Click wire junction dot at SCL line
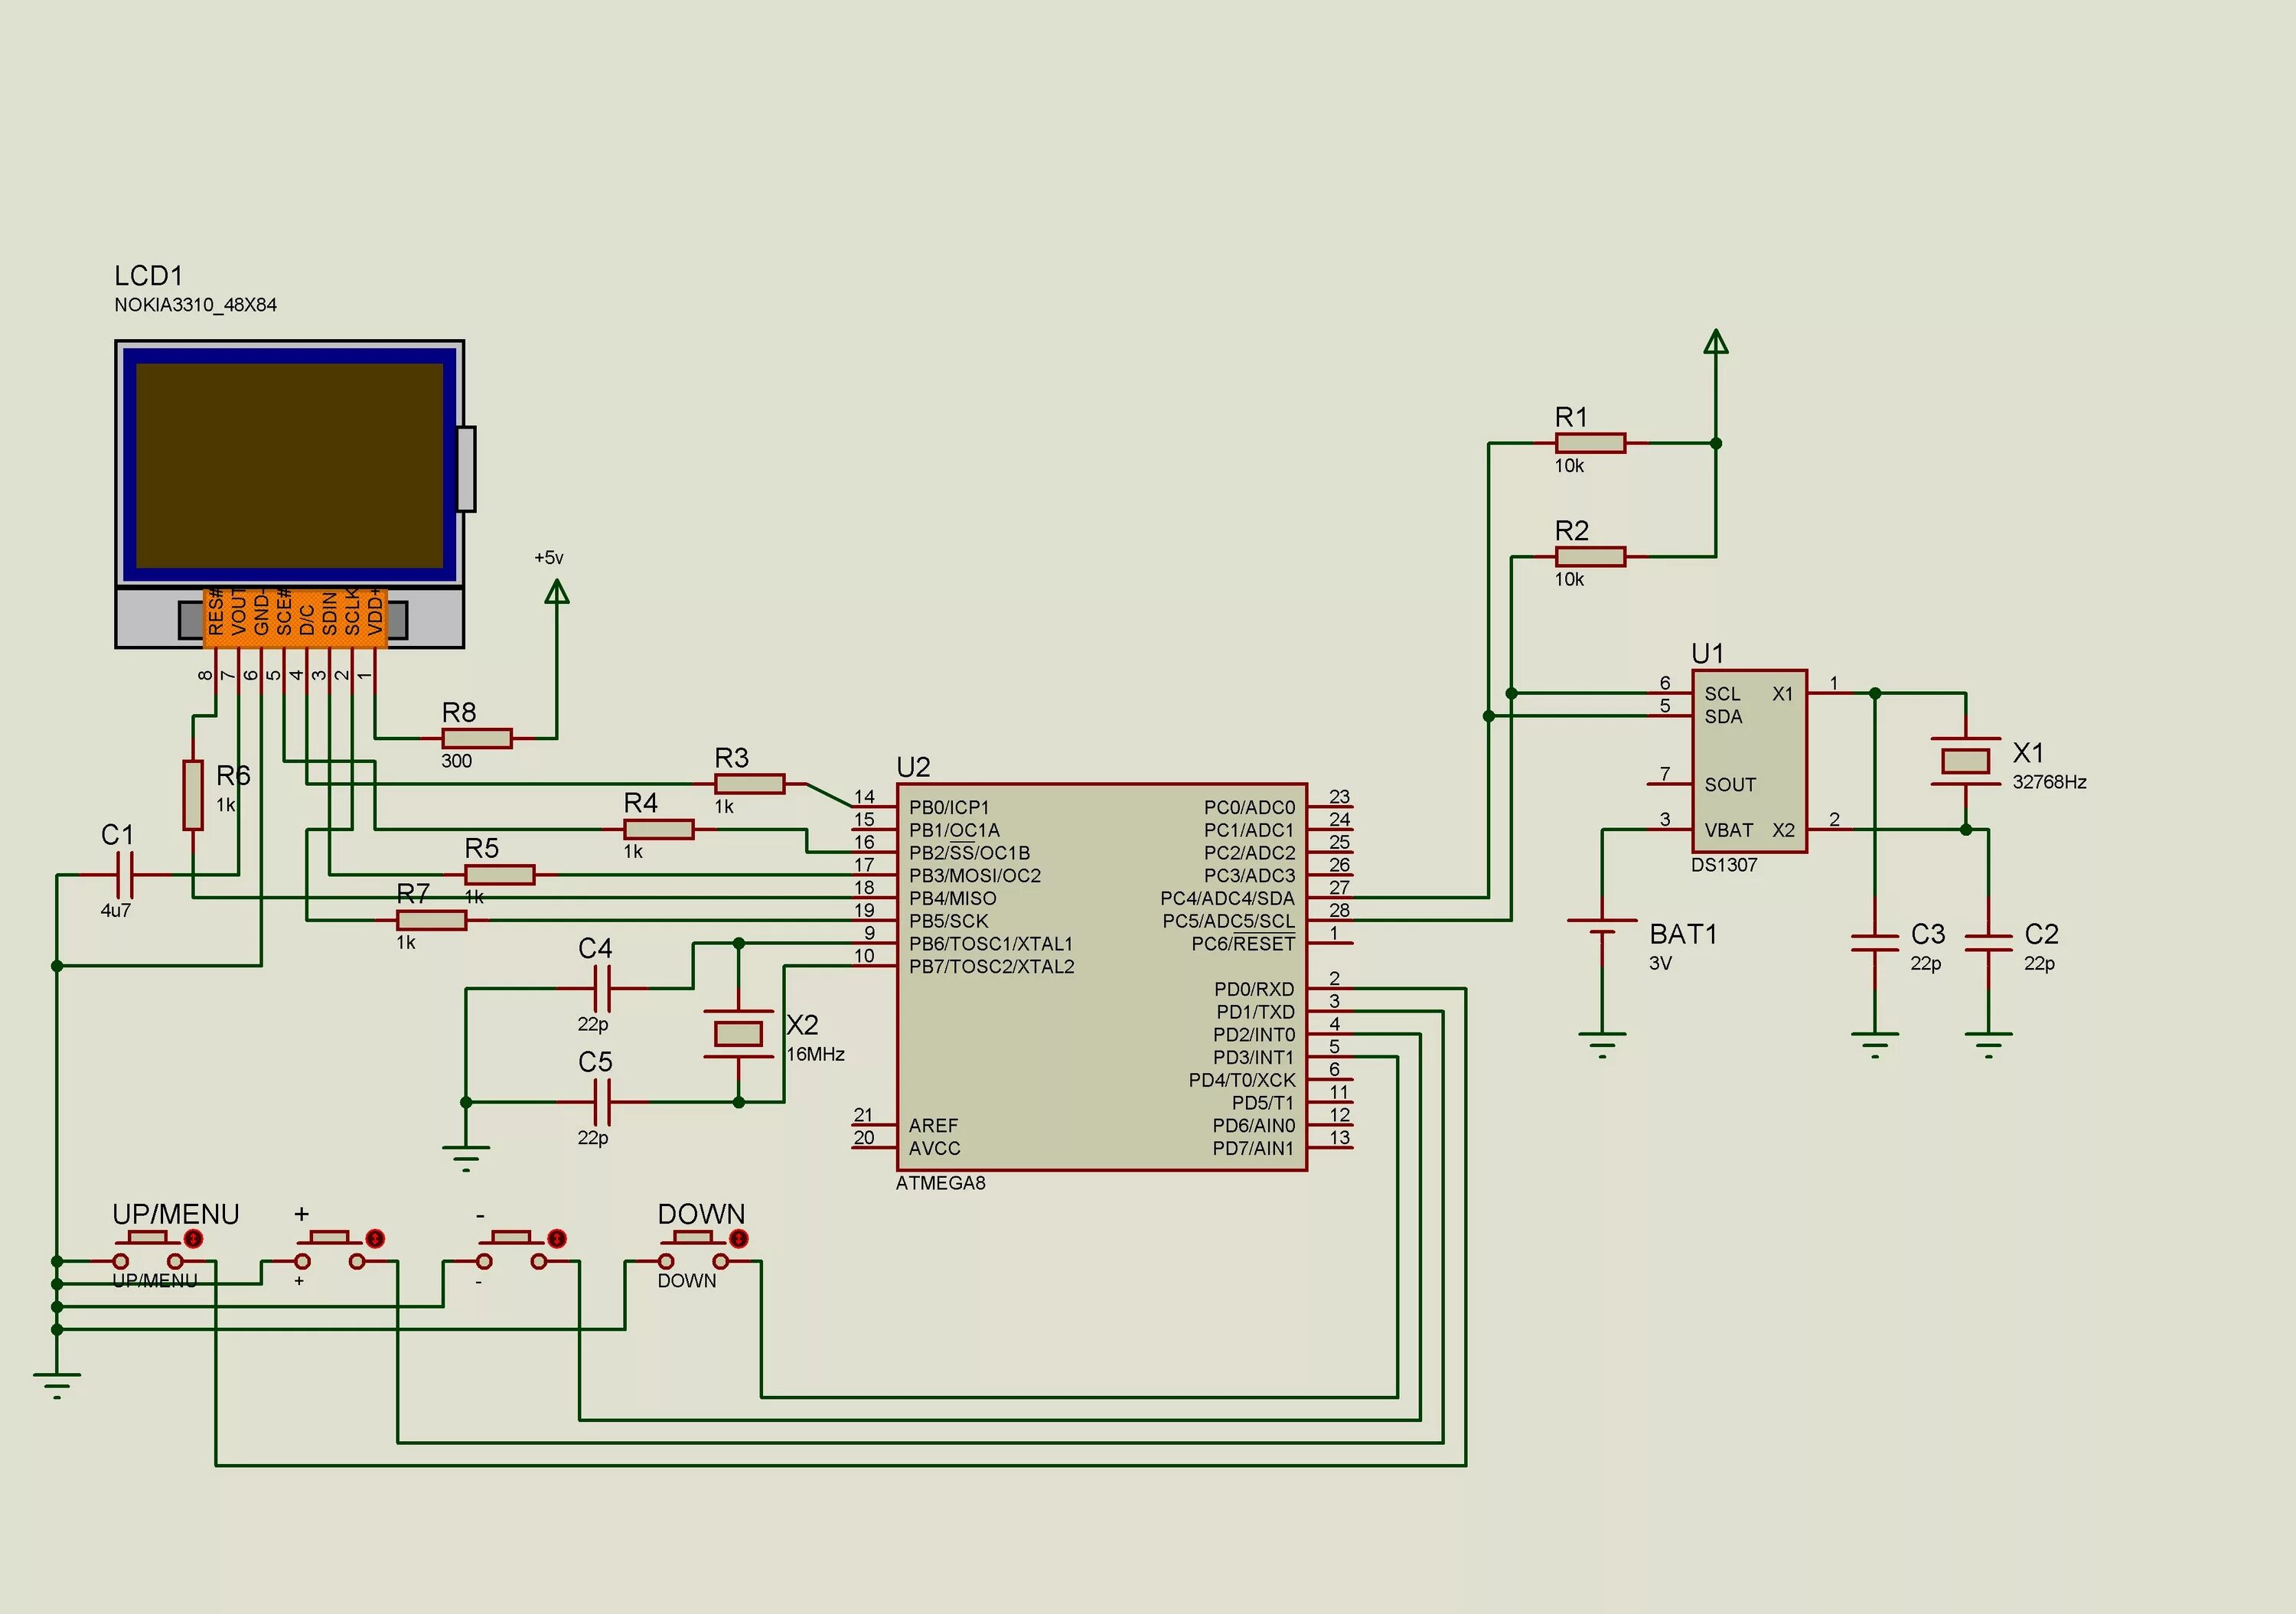Screen dimensions: 2296x1614 [1511, 693]
